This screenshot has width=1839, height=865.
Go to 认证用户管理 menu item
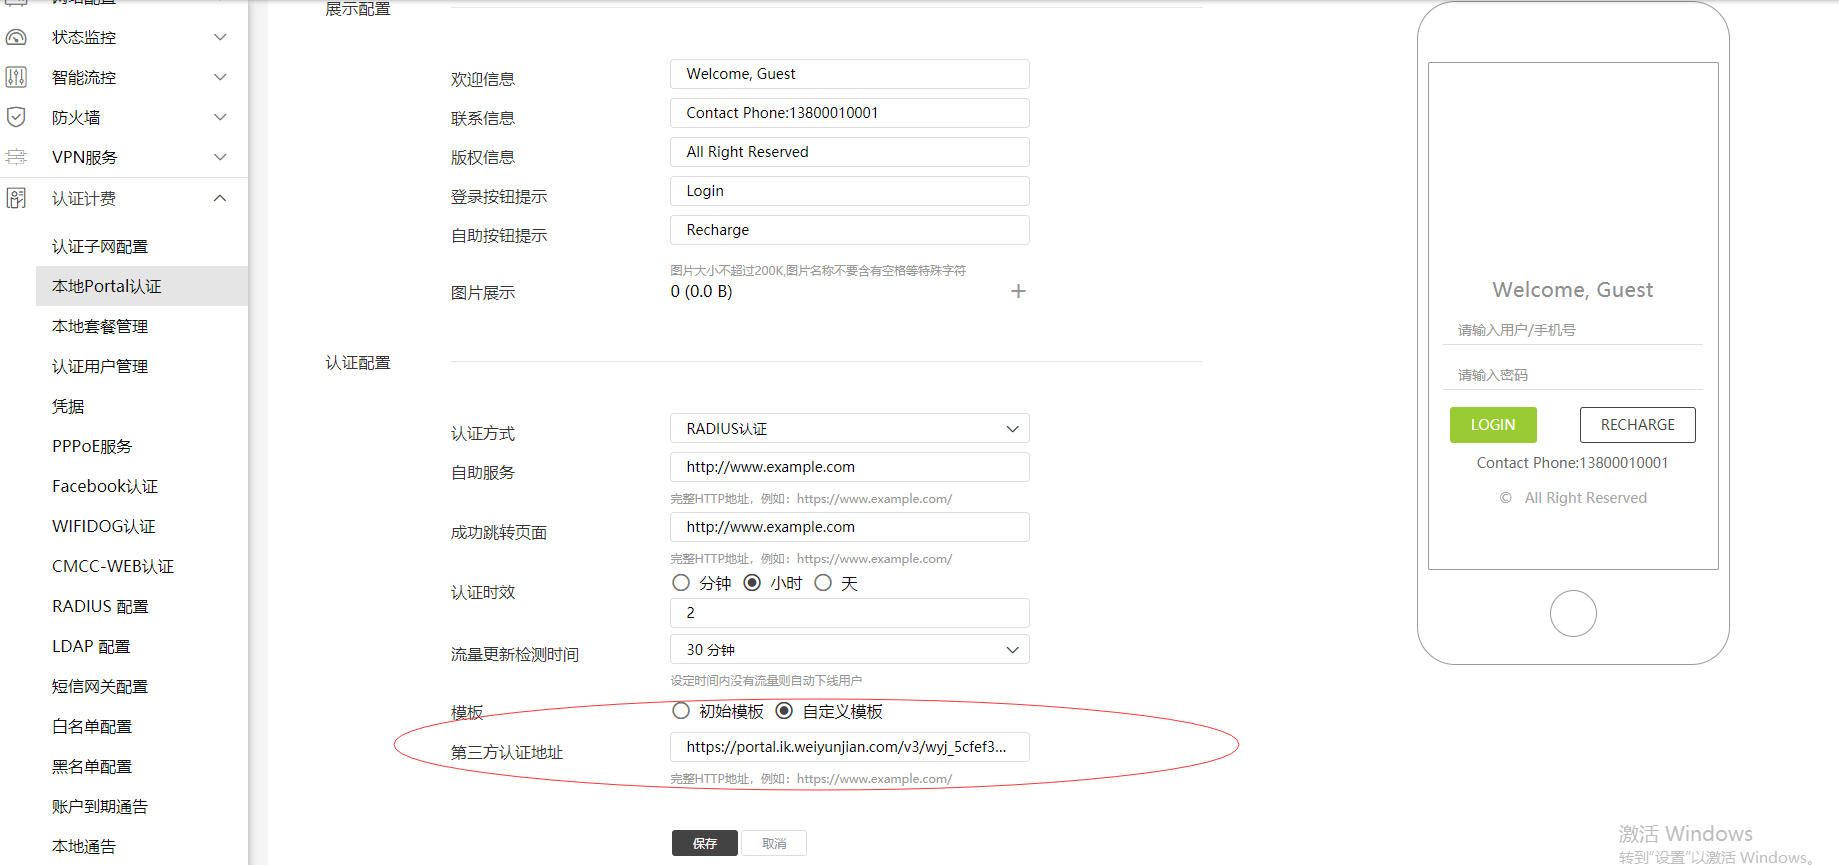pyautogui.click(x=100, y=366)
